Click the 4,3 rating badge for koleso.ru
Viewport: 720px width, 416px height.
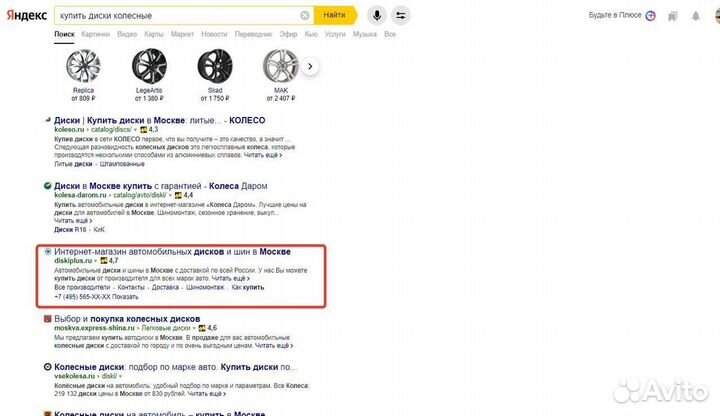coord(149,129)
